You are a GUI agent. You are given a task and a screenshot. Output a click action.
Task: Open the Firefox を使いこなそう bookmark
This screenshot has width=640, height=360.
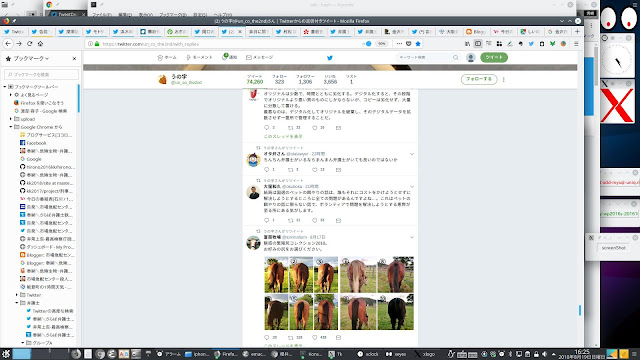point(39,103)
